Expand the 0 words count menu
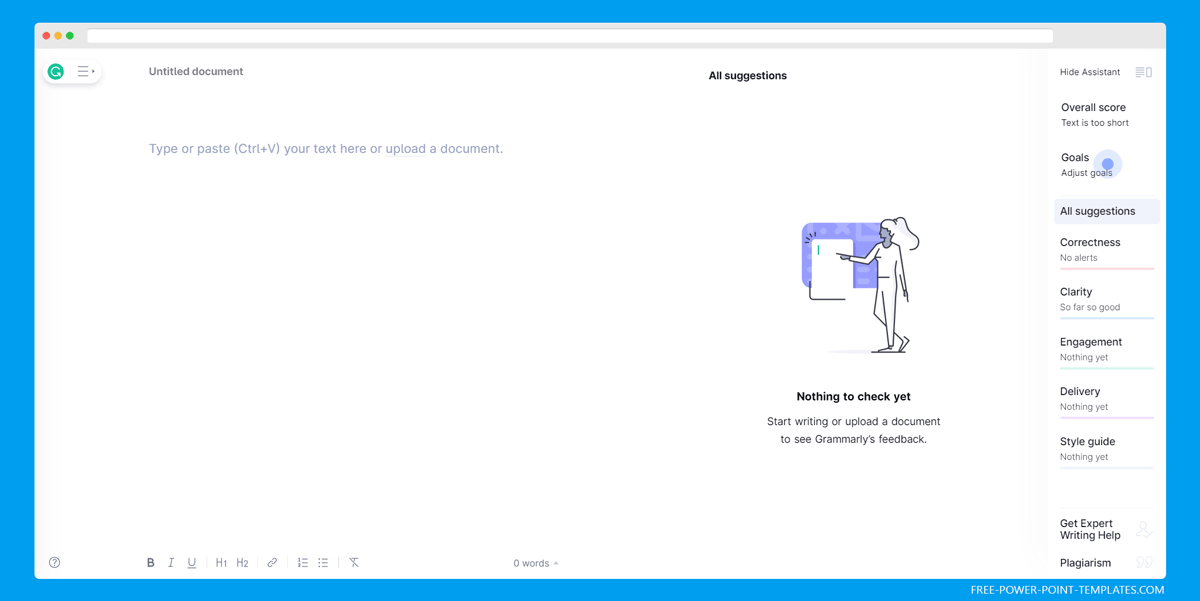 [x=536, y=563]
